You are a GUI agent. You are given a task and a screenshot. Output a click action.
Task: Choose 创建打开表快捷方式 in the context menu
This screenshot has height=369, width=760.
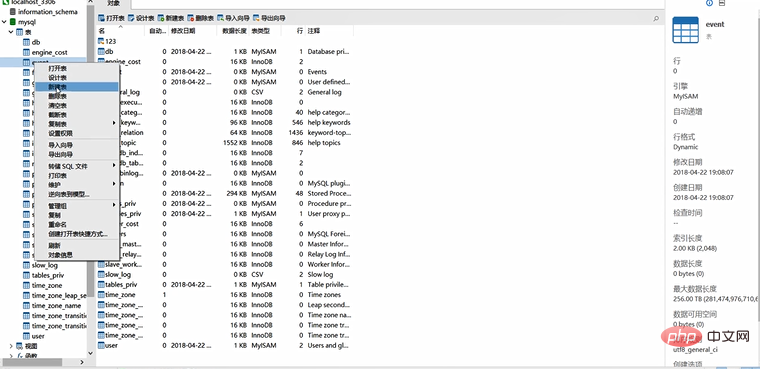(77, 234)
